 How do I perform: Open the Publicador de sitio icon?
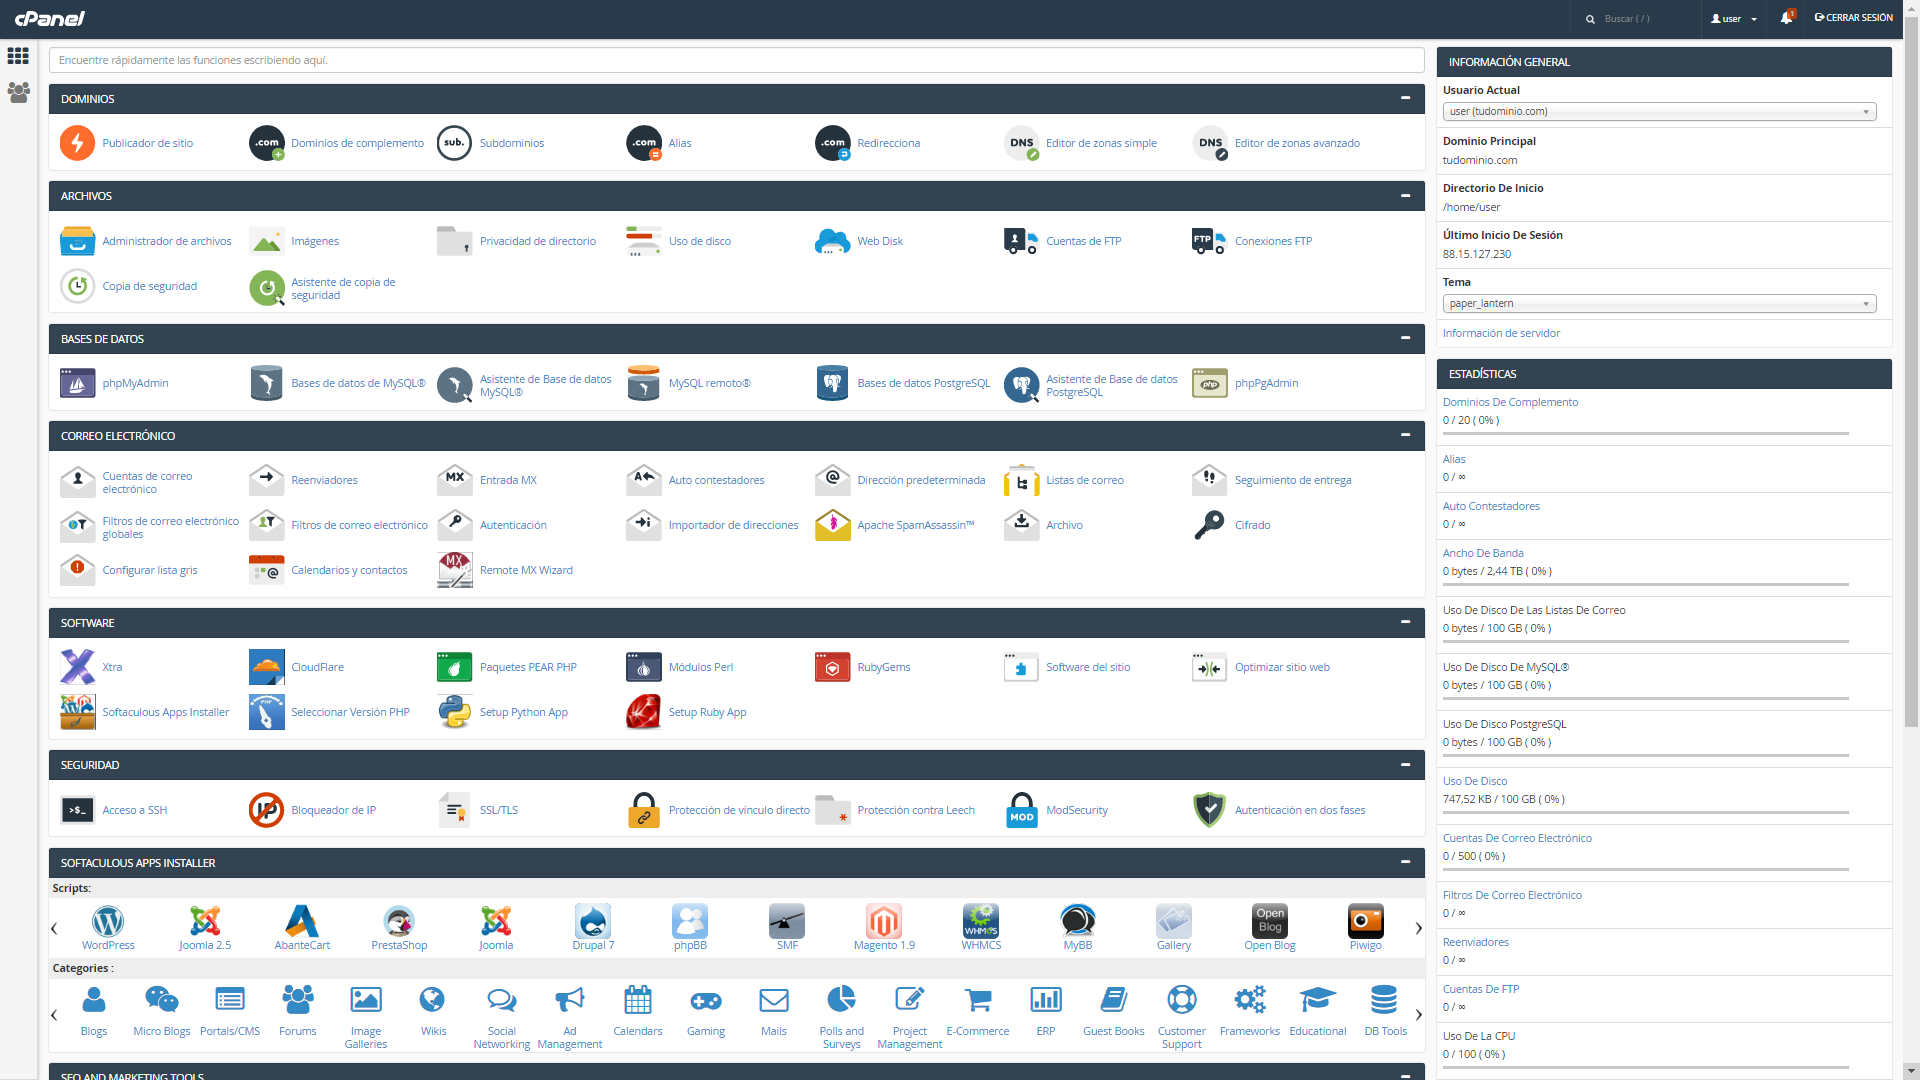(x=77, y=143)
